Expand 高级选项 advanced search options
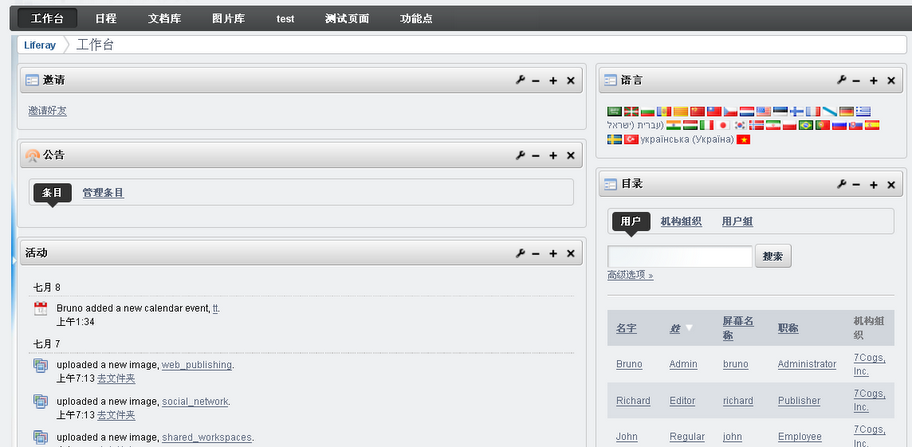The height and width of the screenshot is (447, 912). pyautogui.click(x=630, y=275)
